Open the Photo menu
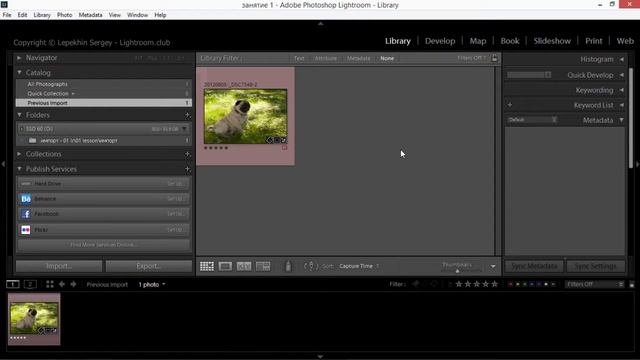The width and height of the screenshot is (640, 360). point(64,15)
